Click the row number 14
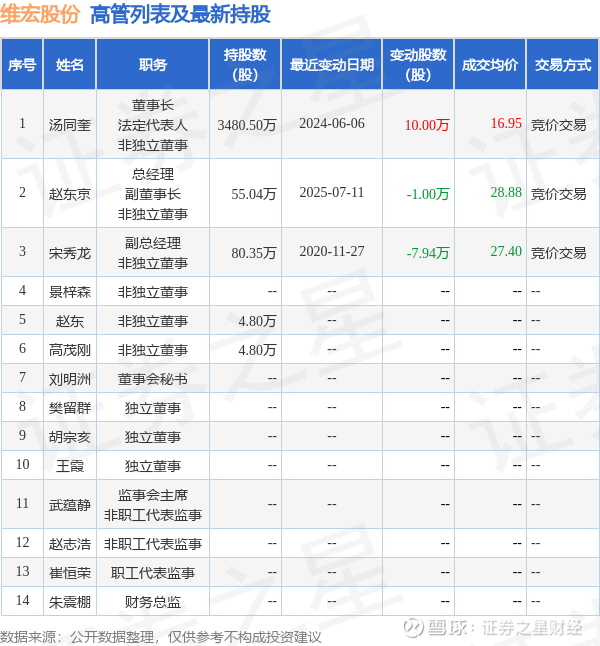This screenshot has height=646, width=600. (22, 600)
